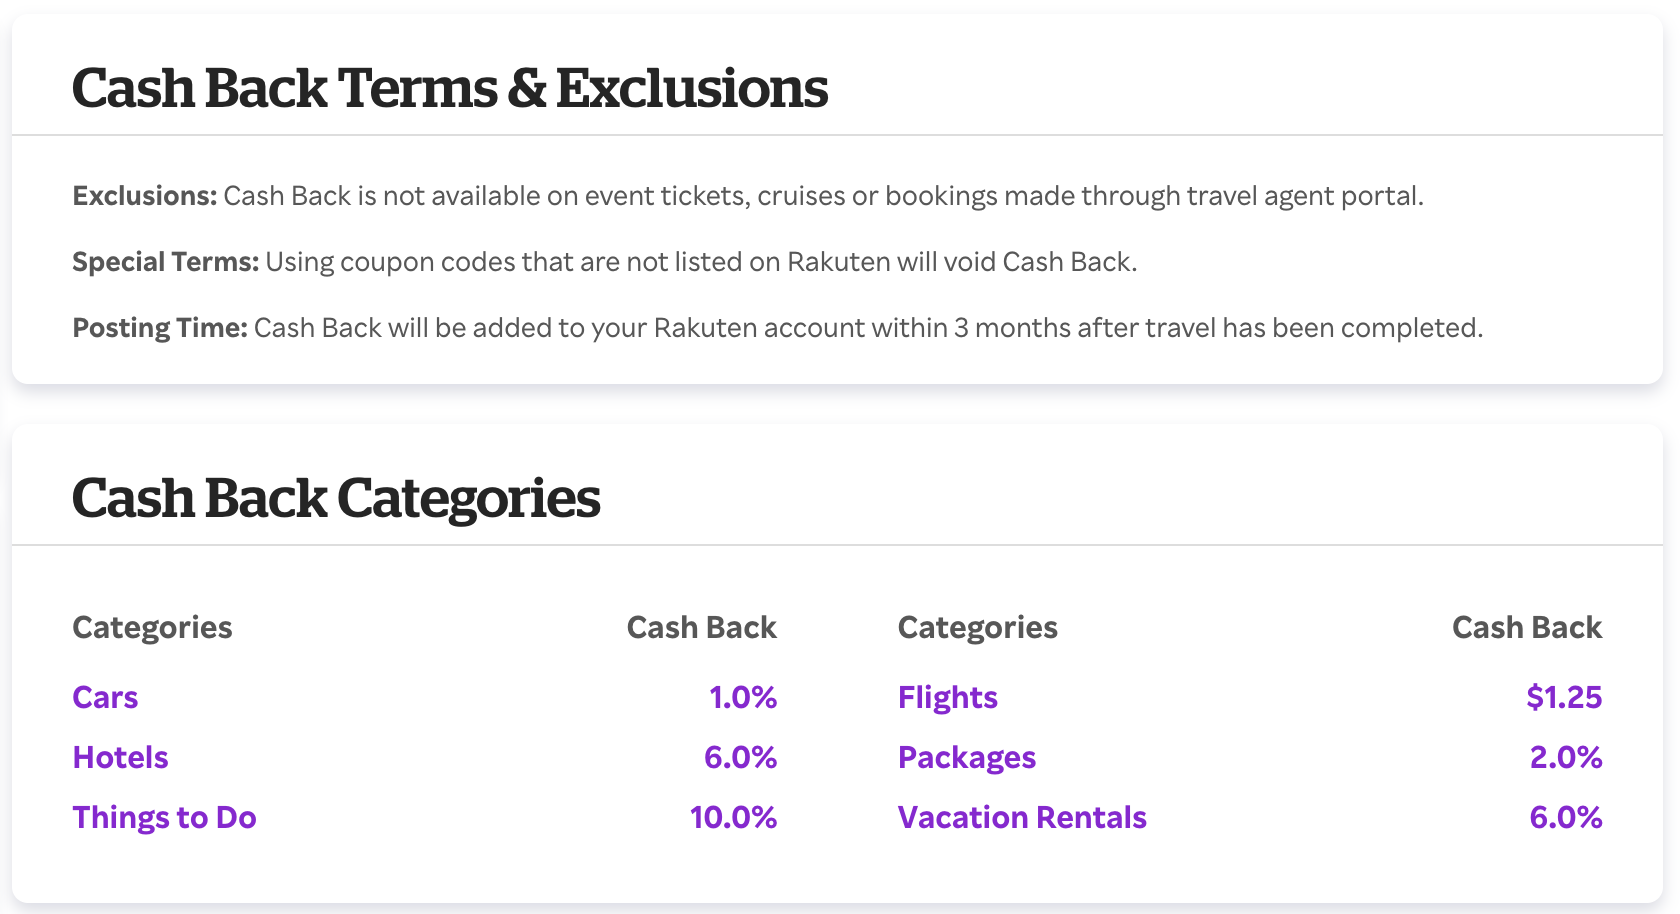Select the Hotels category link
1680x914 pixels.
click(119, 757)
